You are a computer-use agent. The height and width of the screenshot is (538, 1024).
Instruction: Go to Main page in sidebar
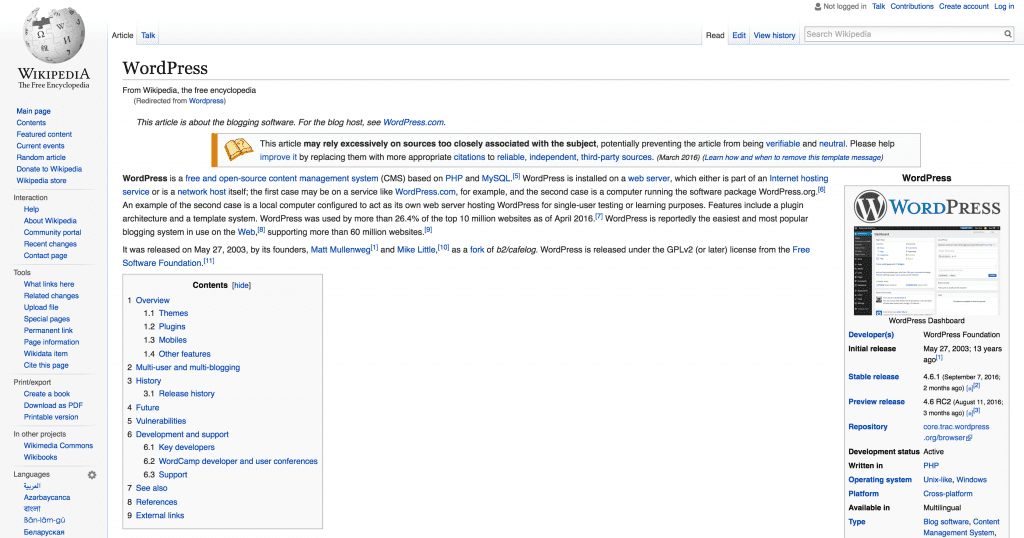33,111
